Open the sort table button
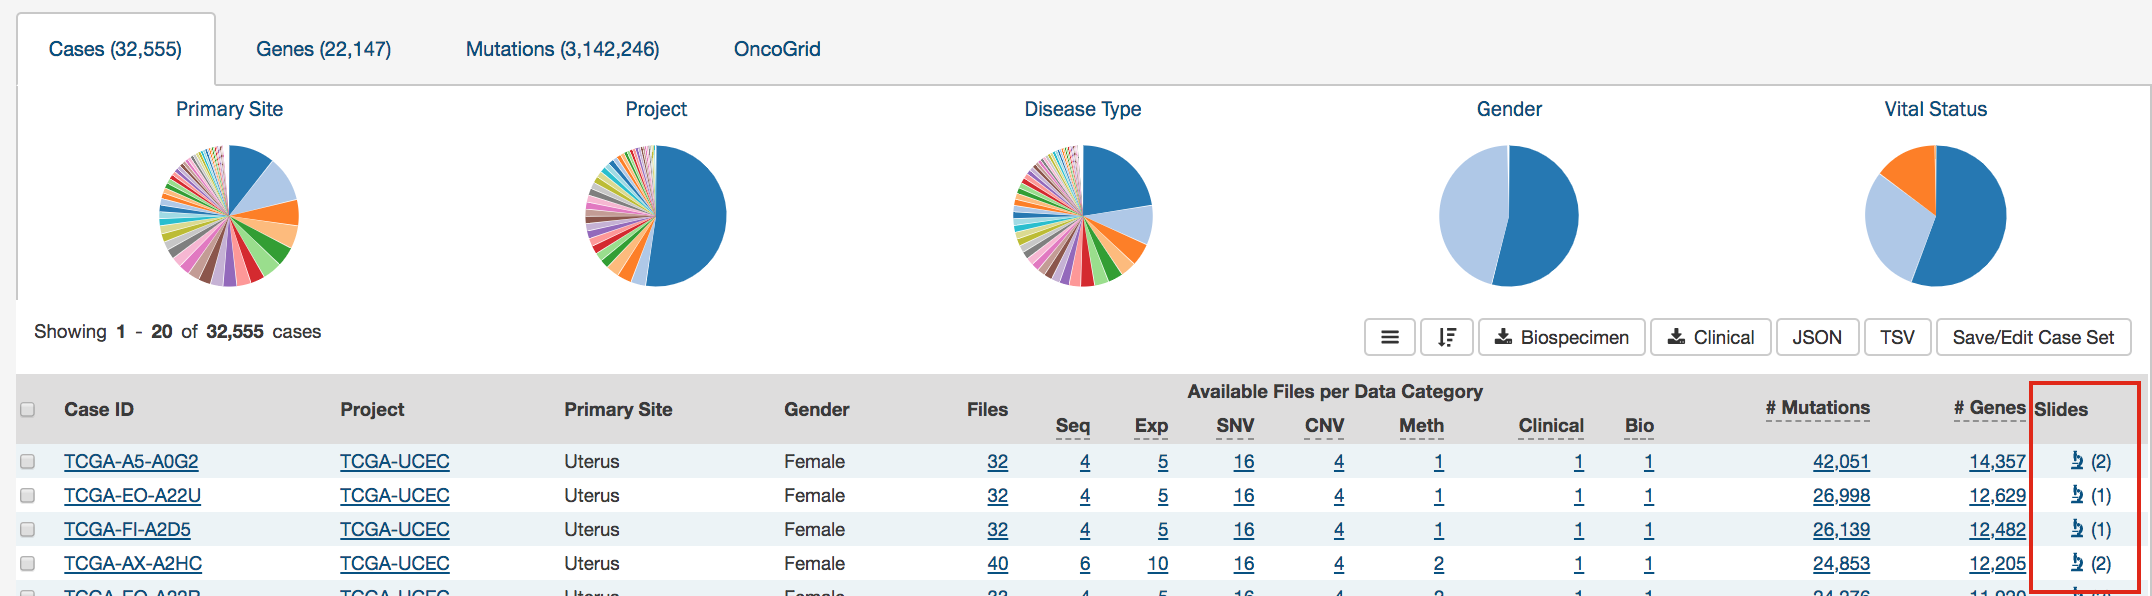The image size is (2152, 596). pos(1447,337)
